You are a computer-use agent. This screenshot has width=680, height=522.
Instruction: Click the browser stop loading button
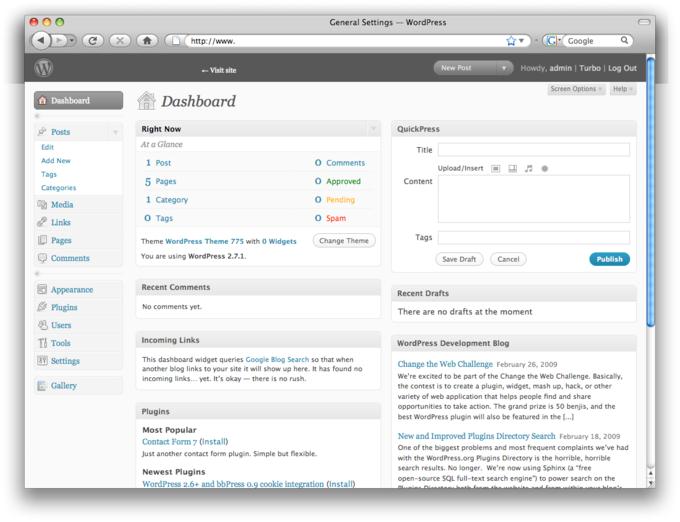point(120,41)
